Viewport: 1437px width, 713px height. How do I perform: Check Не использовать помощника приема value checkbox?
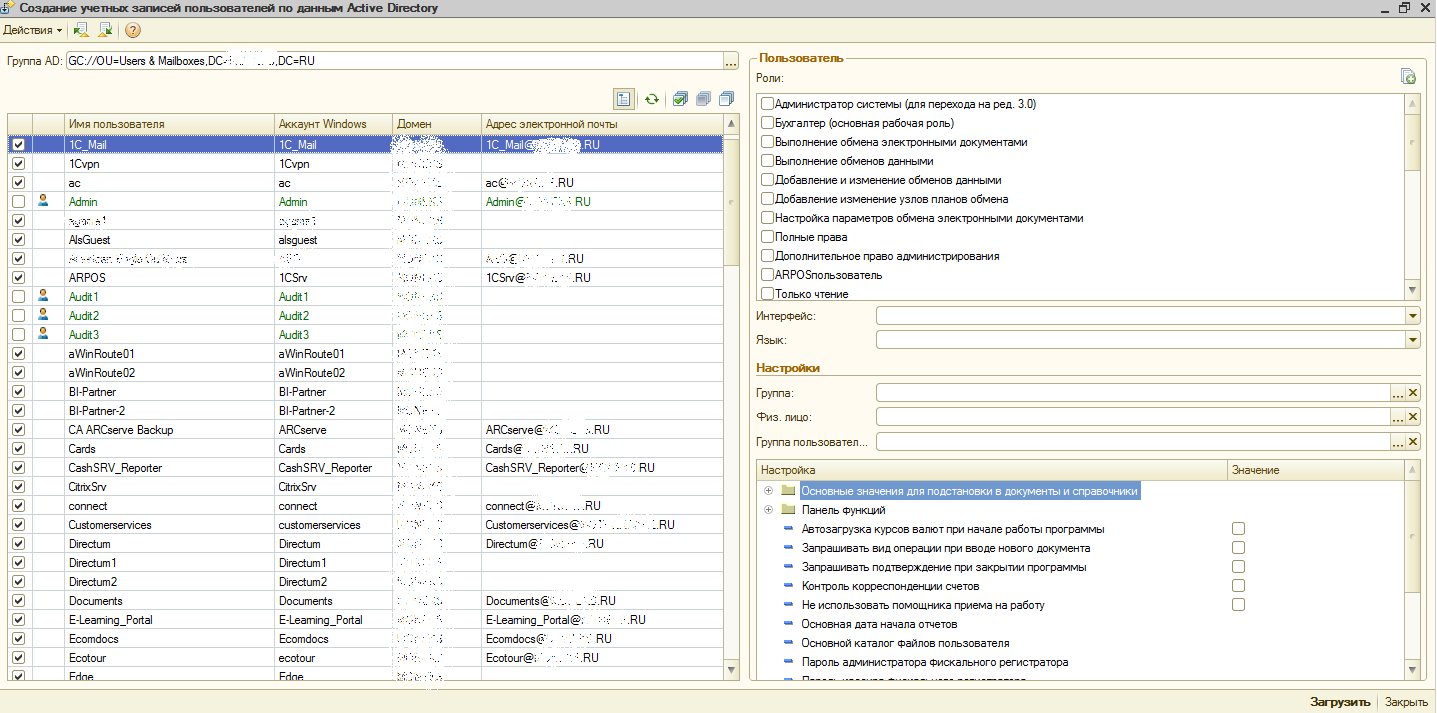click(x=1238, y=605)
